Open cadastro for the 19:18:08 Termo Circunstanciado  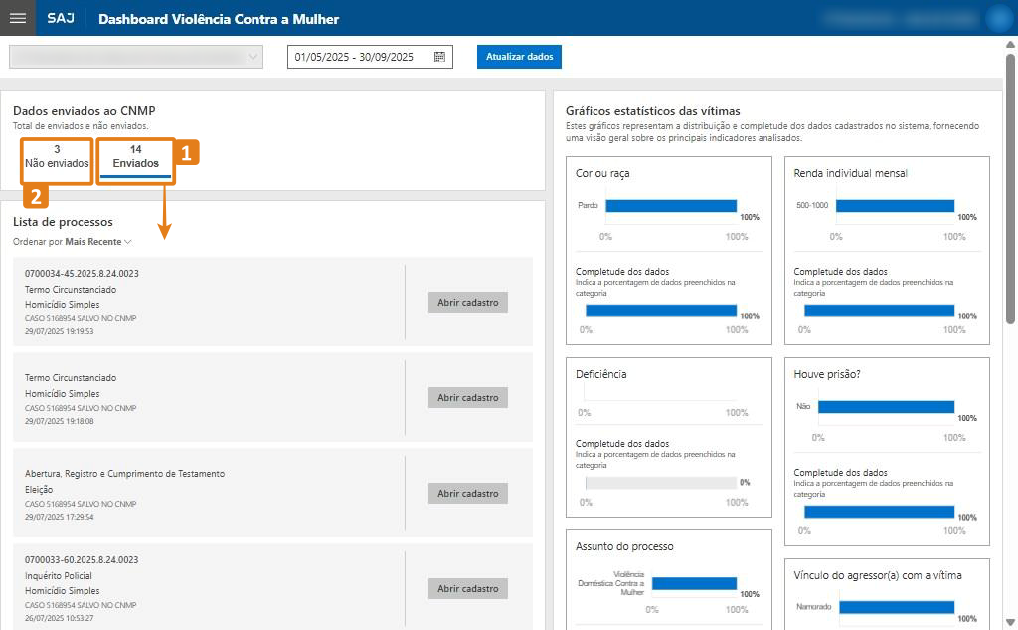click(x=467, y=398)
